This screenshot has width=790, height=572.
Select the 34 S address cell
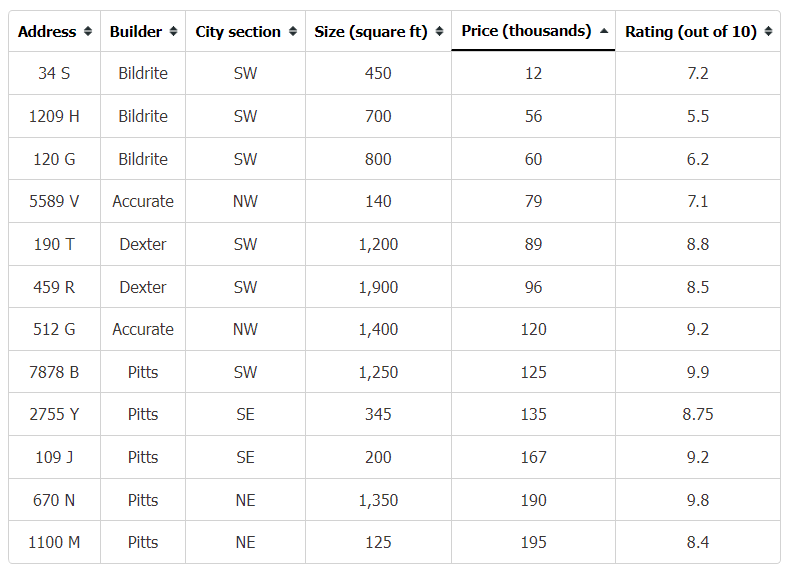tap(54, 73)
